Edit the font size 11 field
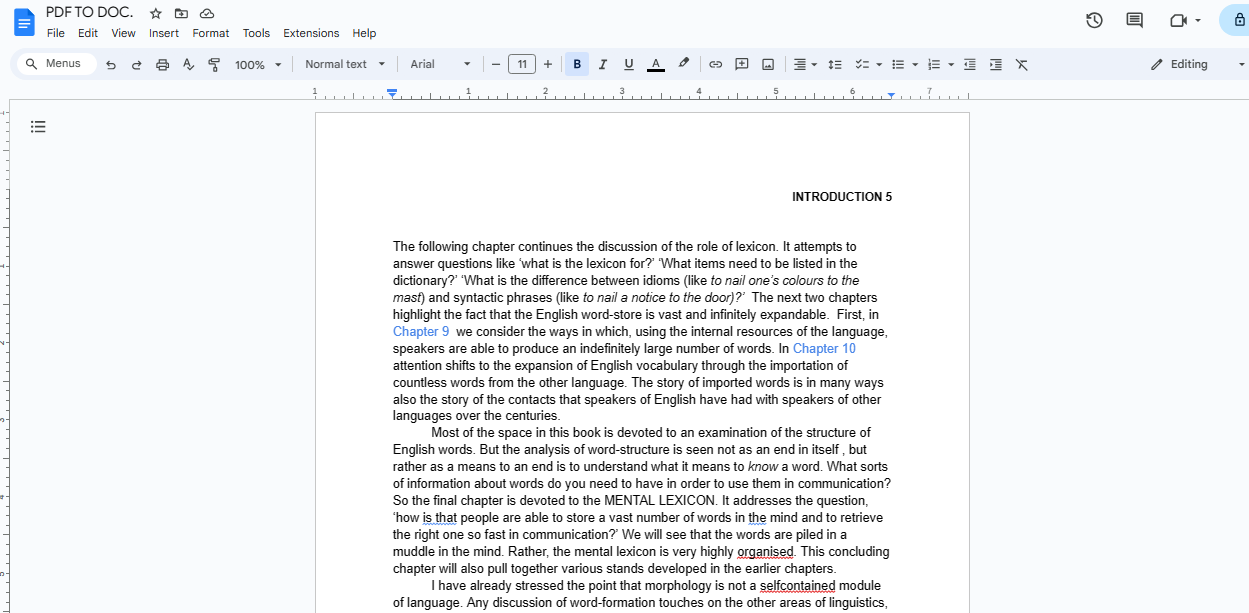The height and width of the screenshot is (613, 1249). [522, 64]
